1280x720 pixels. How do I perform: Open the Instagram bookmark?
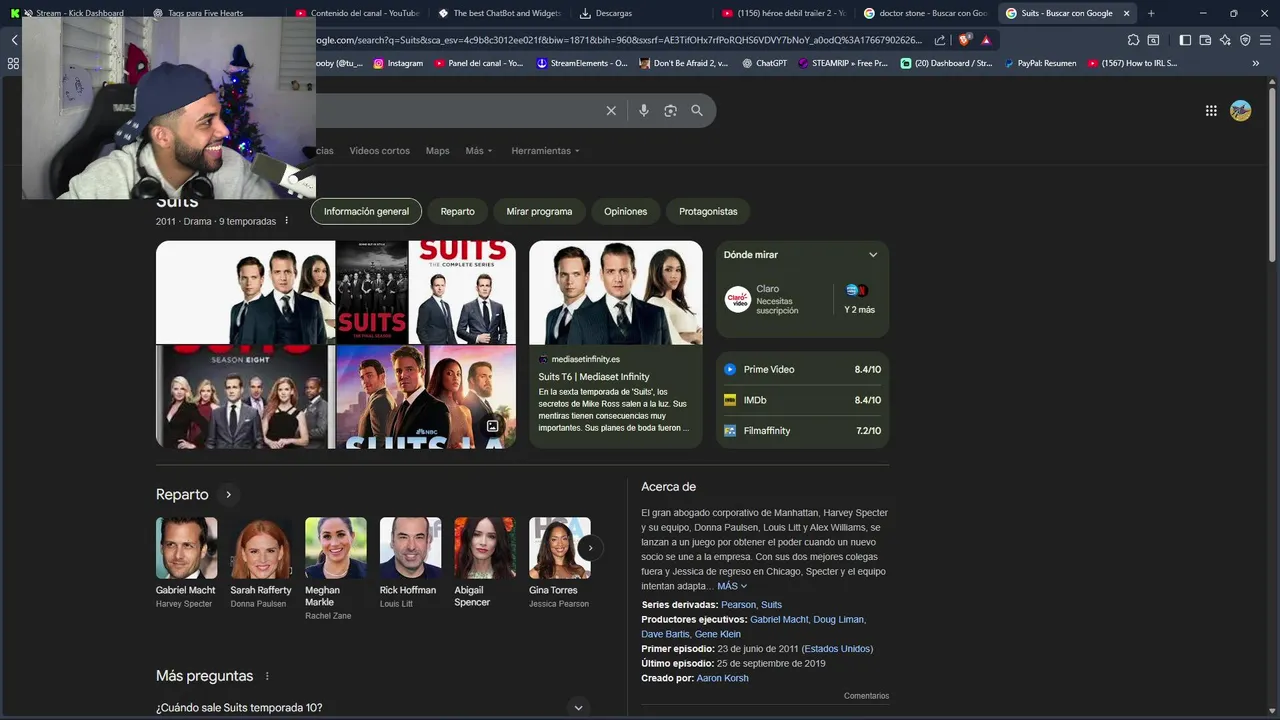pyautogui.click(x=398, y=63)
